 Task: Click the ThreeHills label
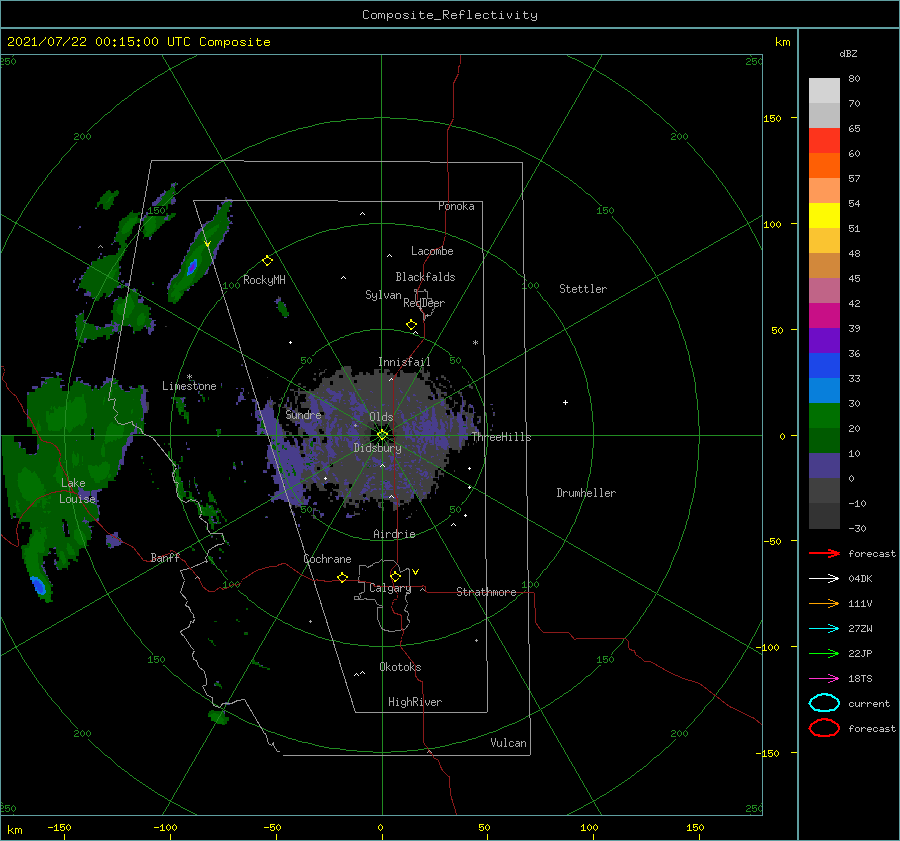click(x=502, y=437)
